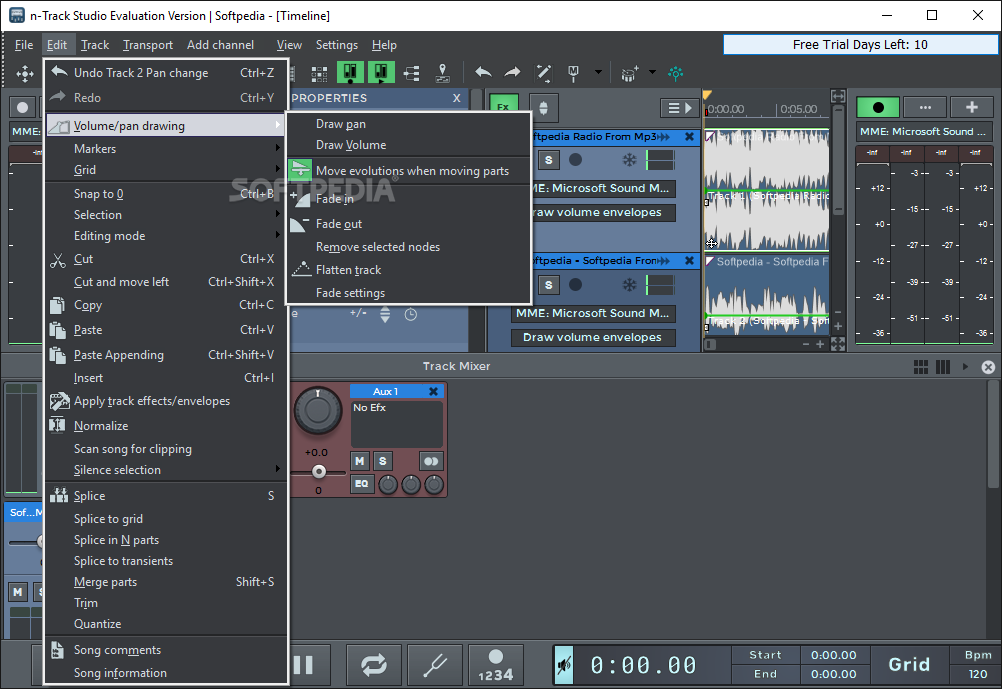Click the timeline vertical scrollbar
Viewport: 1002px width, 689px height.
(x=838, y=162)
